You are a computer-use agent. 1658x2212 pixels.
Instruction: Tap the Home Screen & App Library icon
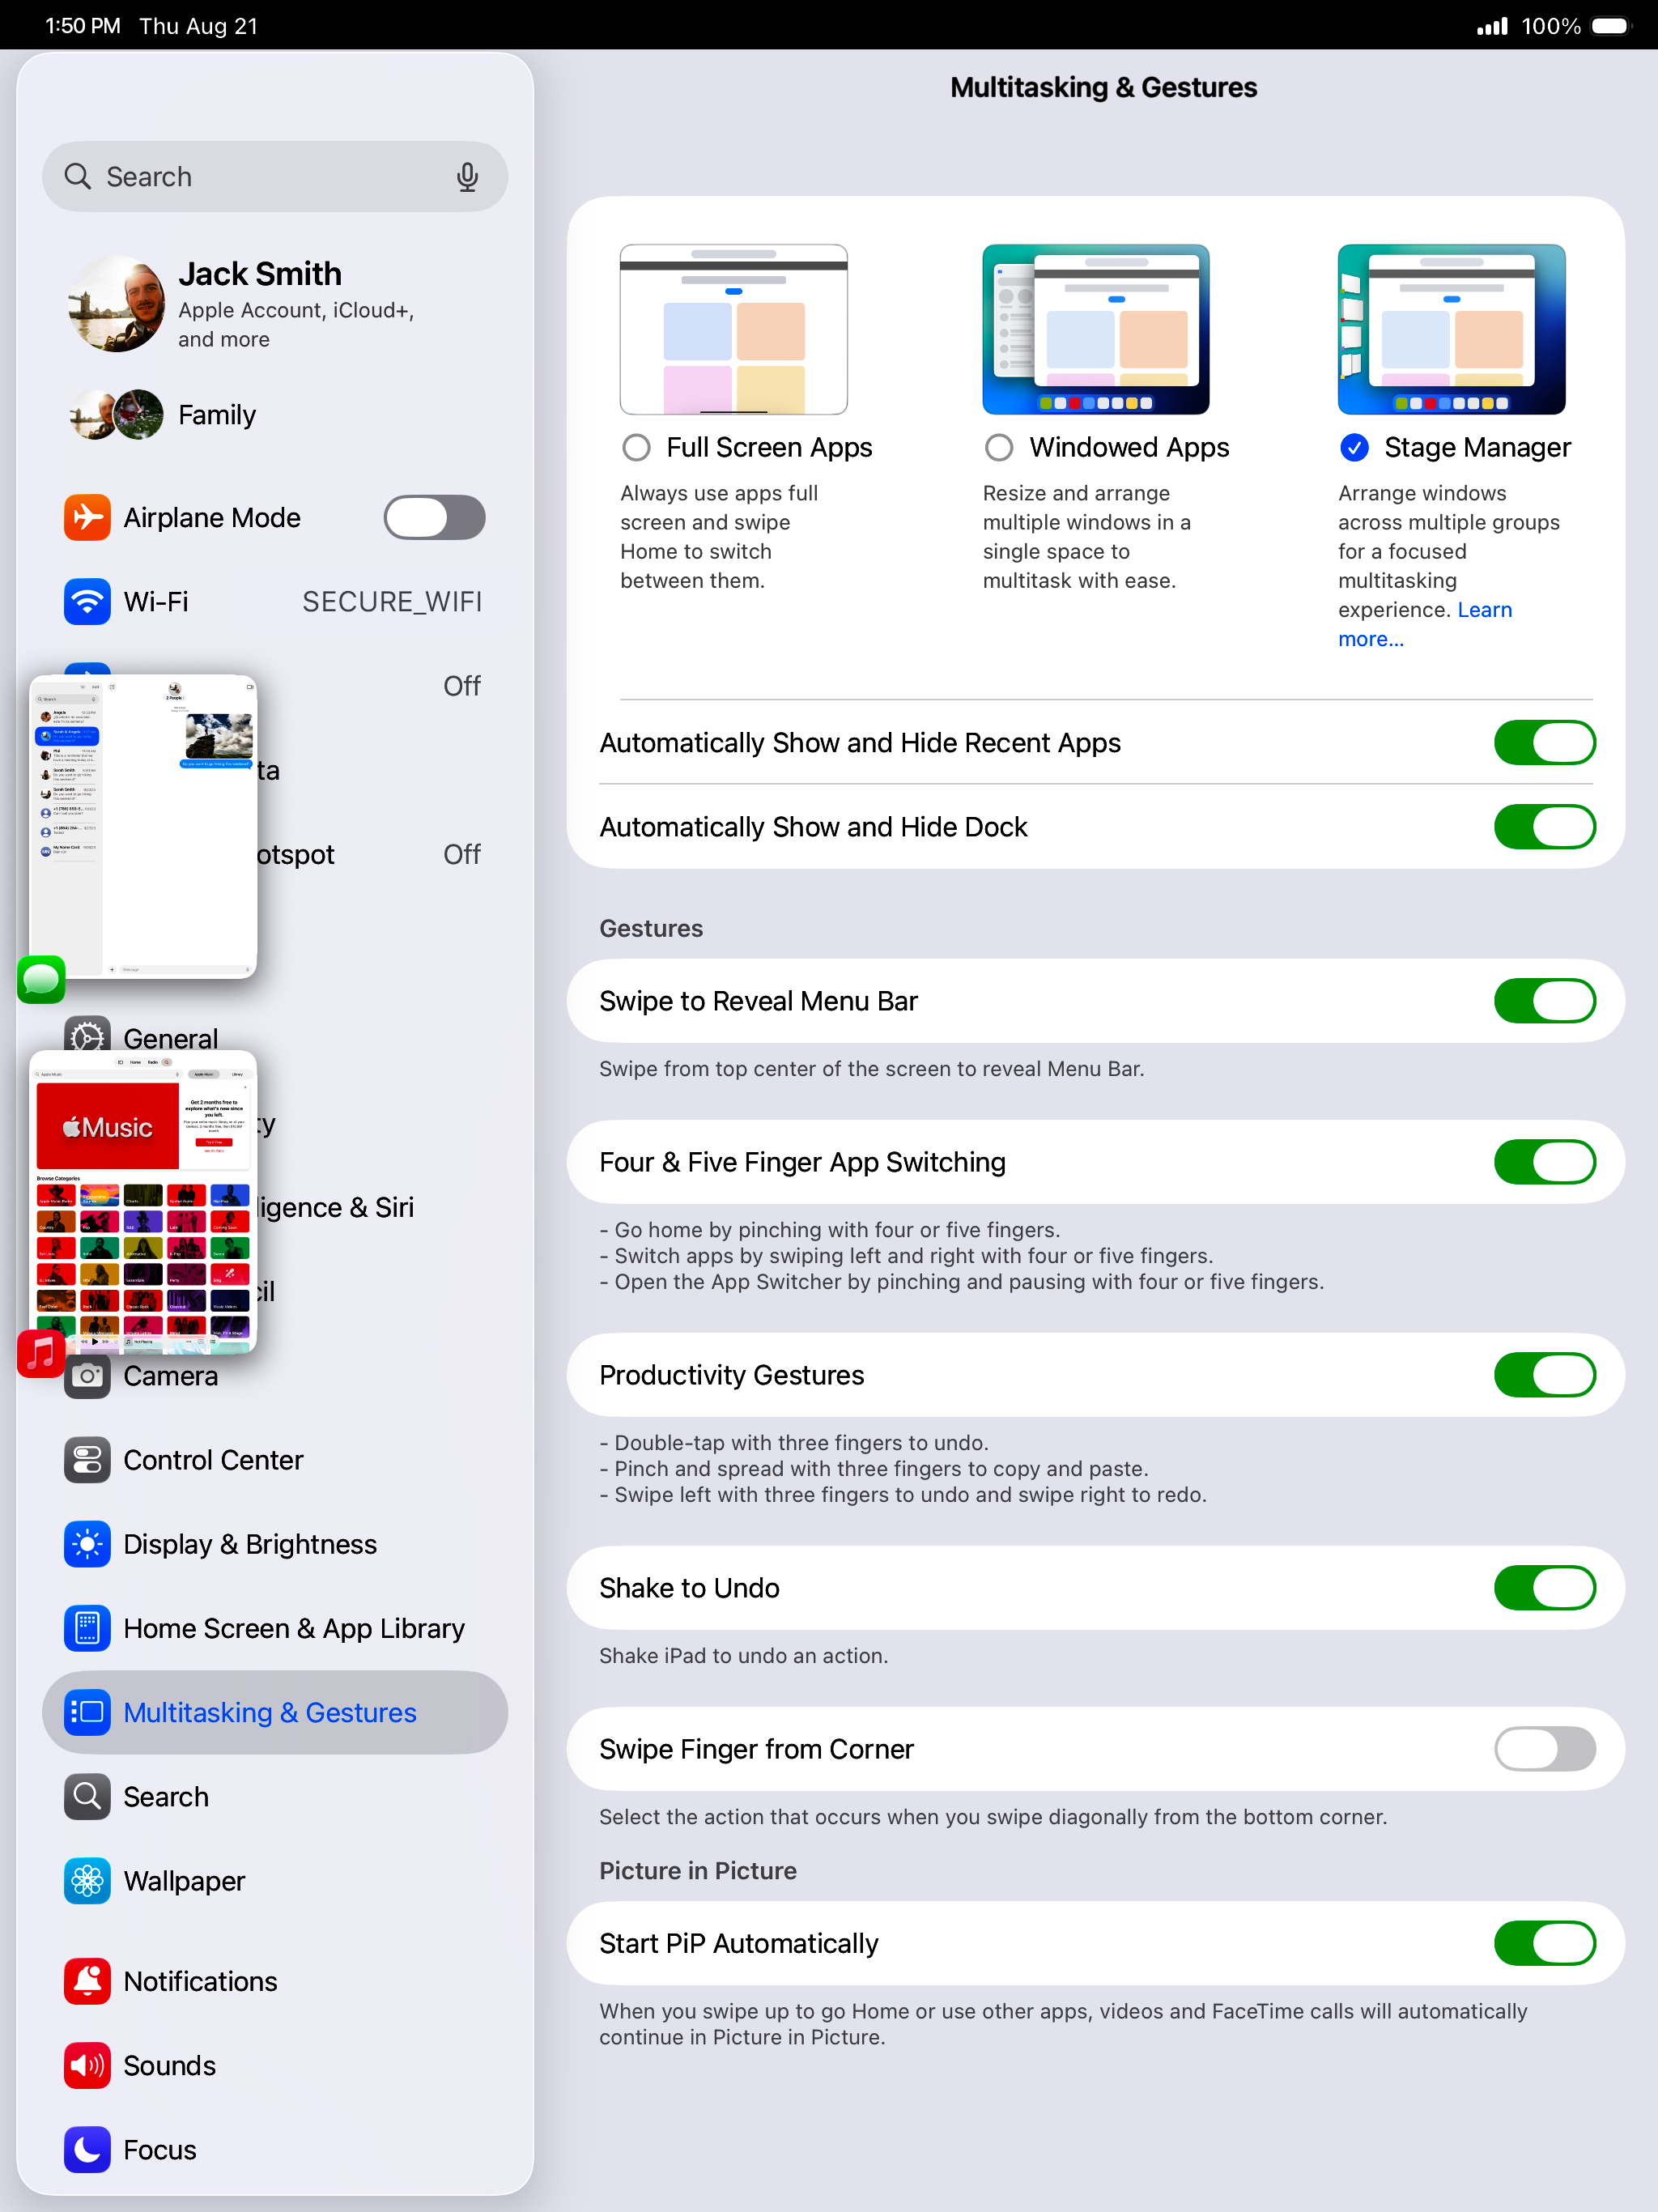click(x=87, y=1629)
